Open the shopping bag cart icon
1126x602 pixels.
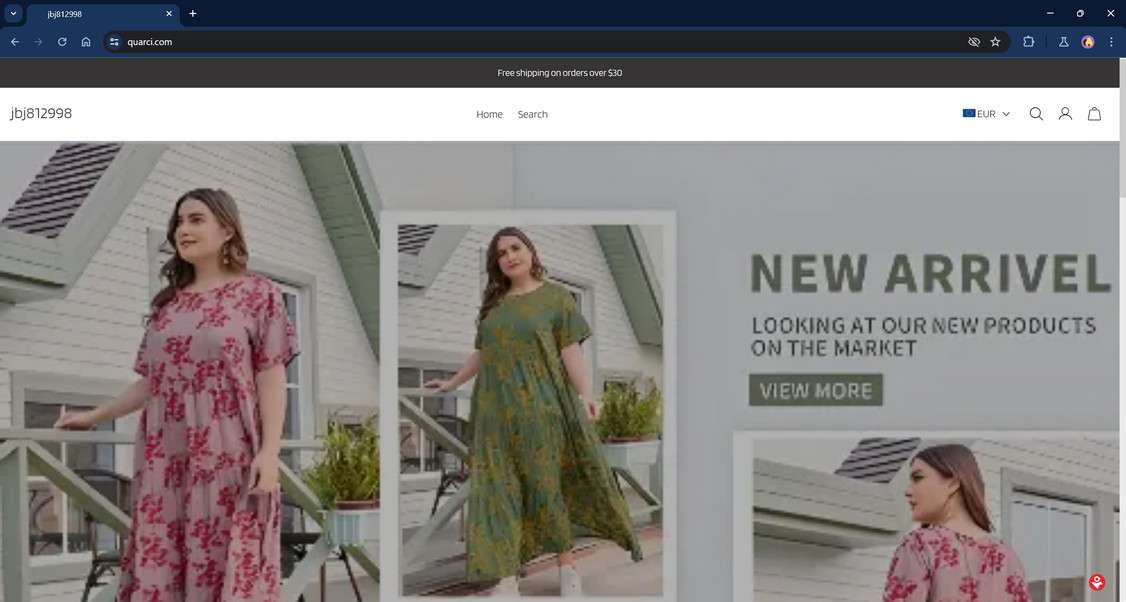pyautogui.click(x=1094, y=114)
